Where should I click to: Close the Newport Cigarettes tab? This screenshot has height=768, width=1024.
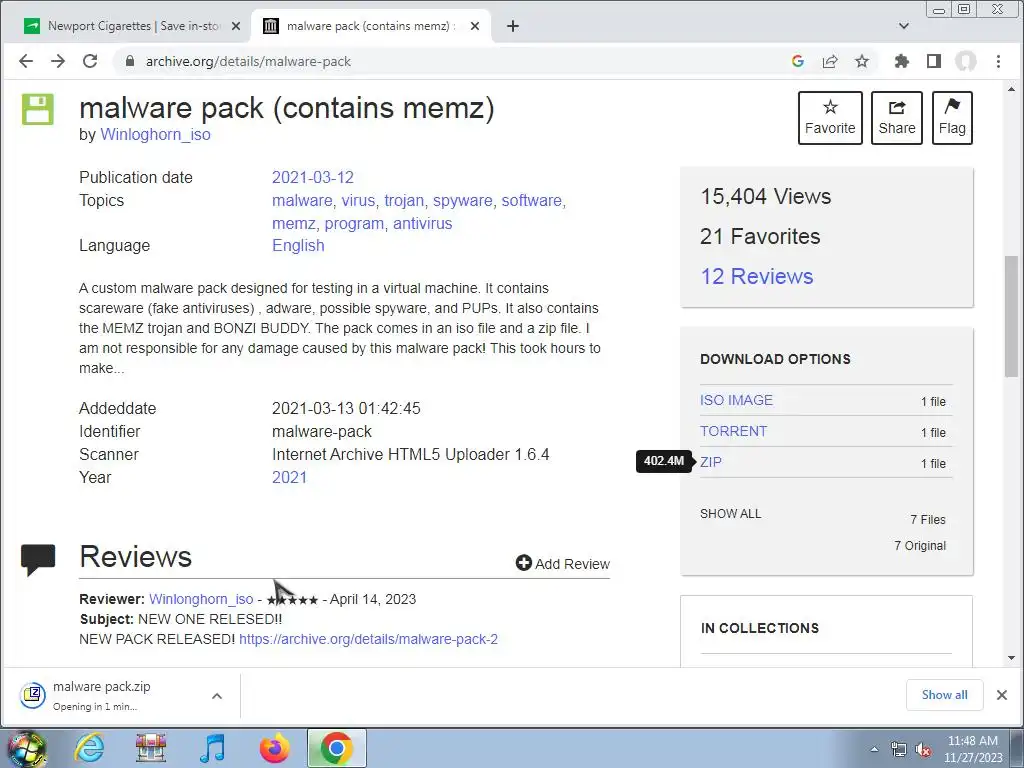tap(236, 26)
